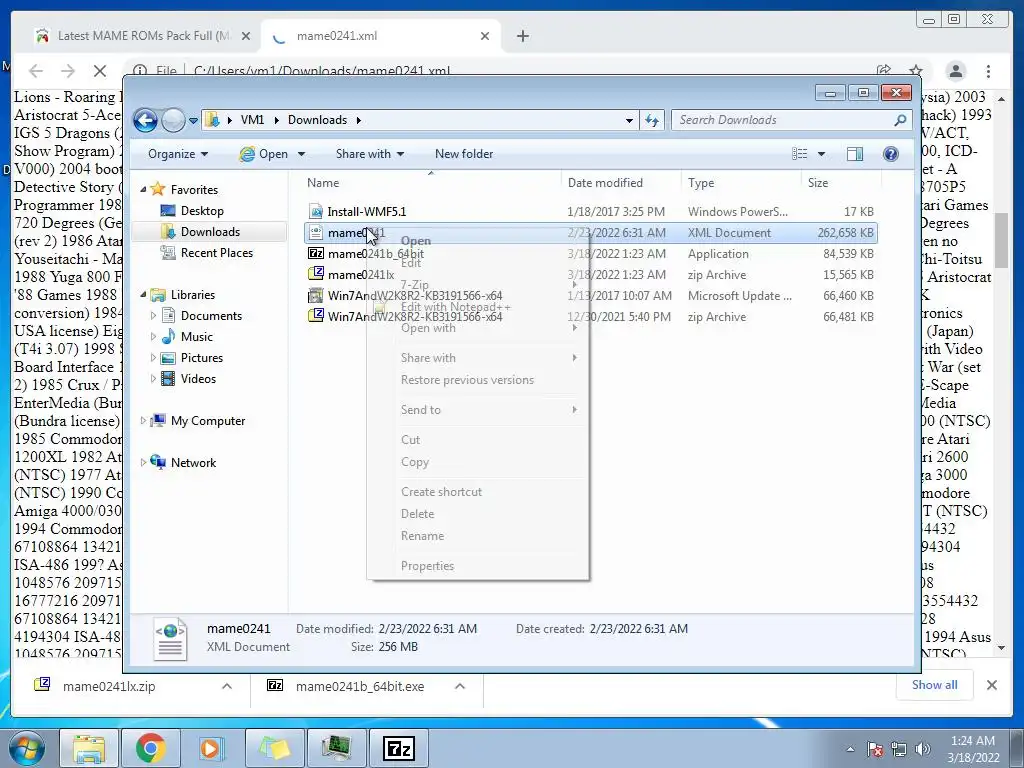Select Recent Places in Favorites
The height and width of the screenshot is (768, 1024).
coord(216,253)
